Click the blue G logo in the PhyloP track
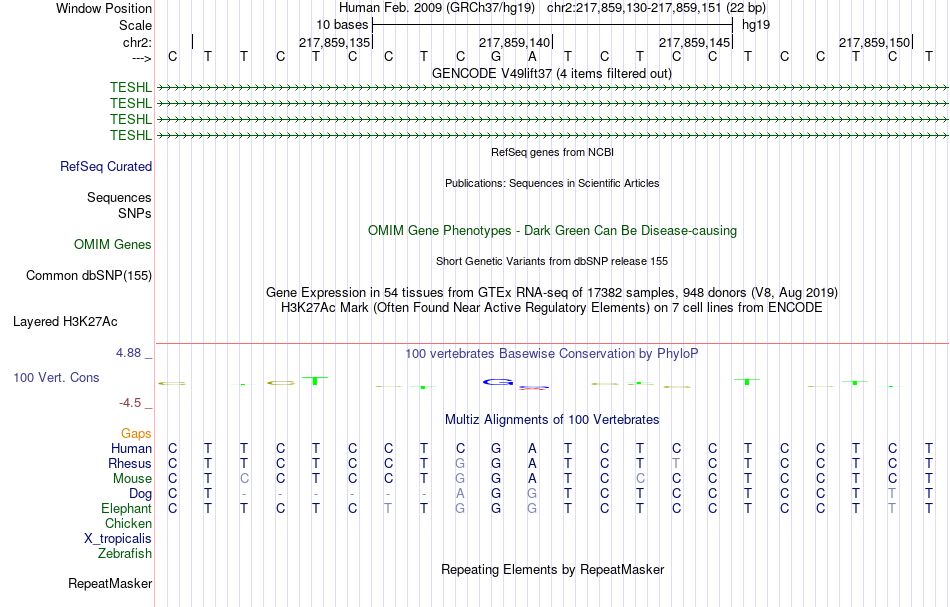 (498, 382)
